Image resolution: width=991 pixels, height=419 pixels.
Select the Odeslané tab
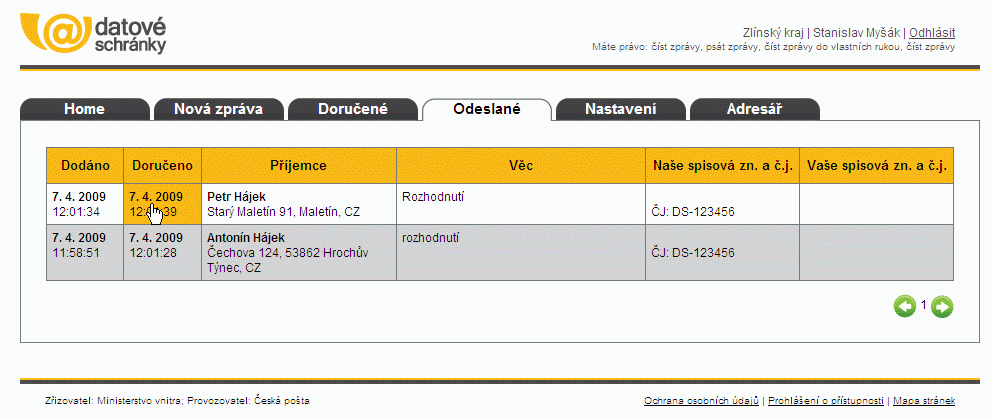[487, 109]
